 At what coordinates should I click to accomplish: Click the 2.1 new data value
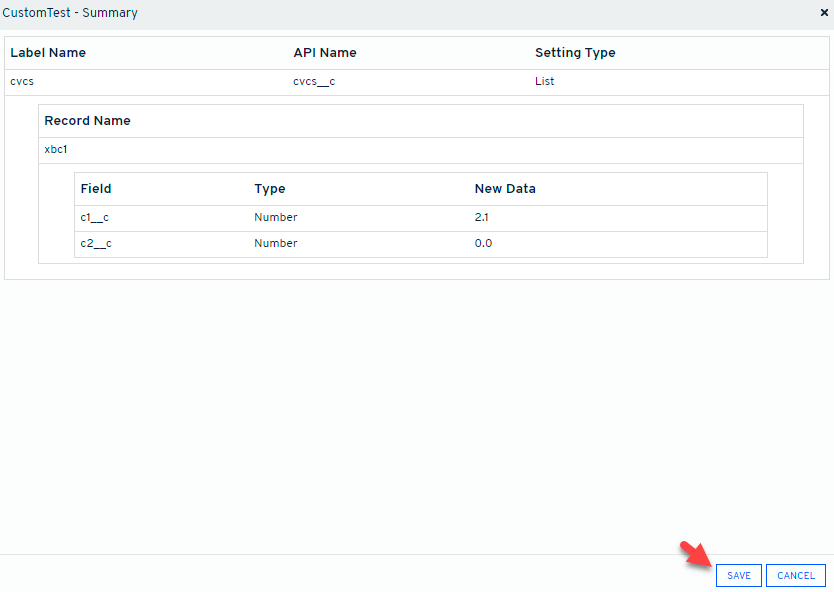482,218
